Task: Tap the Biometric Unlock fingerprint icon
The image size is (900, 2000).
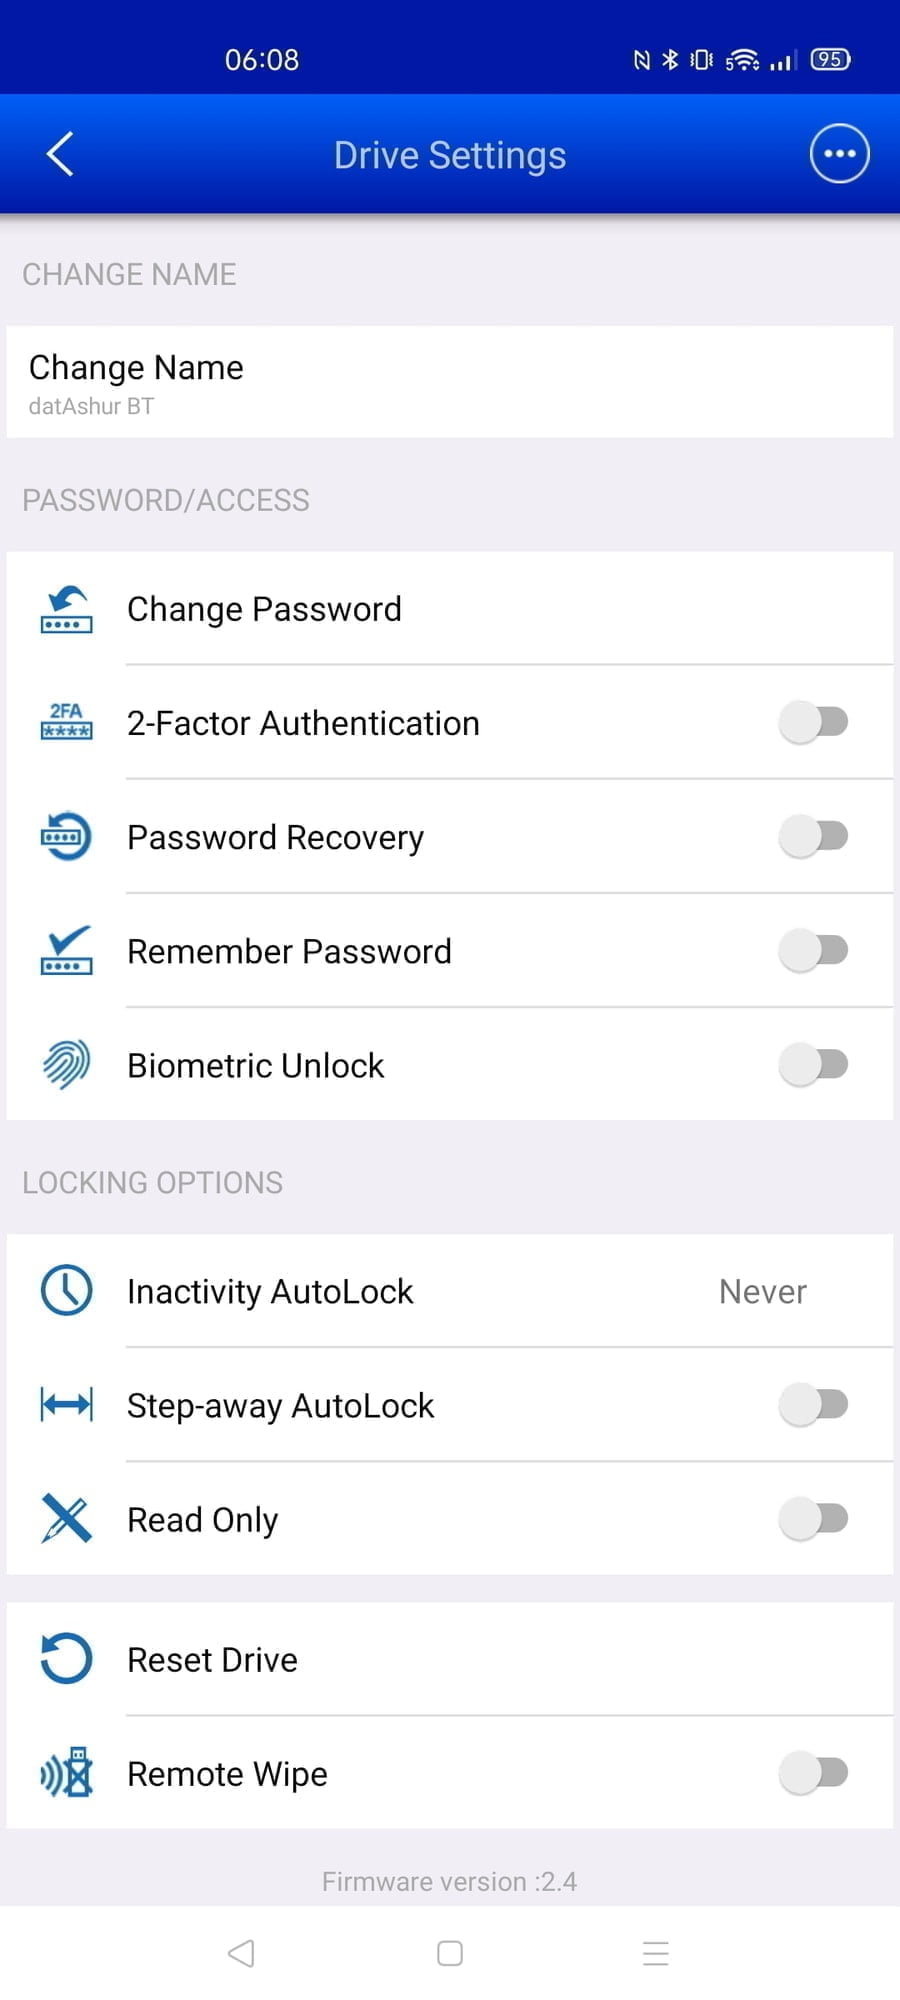Action: (66, 1064)
